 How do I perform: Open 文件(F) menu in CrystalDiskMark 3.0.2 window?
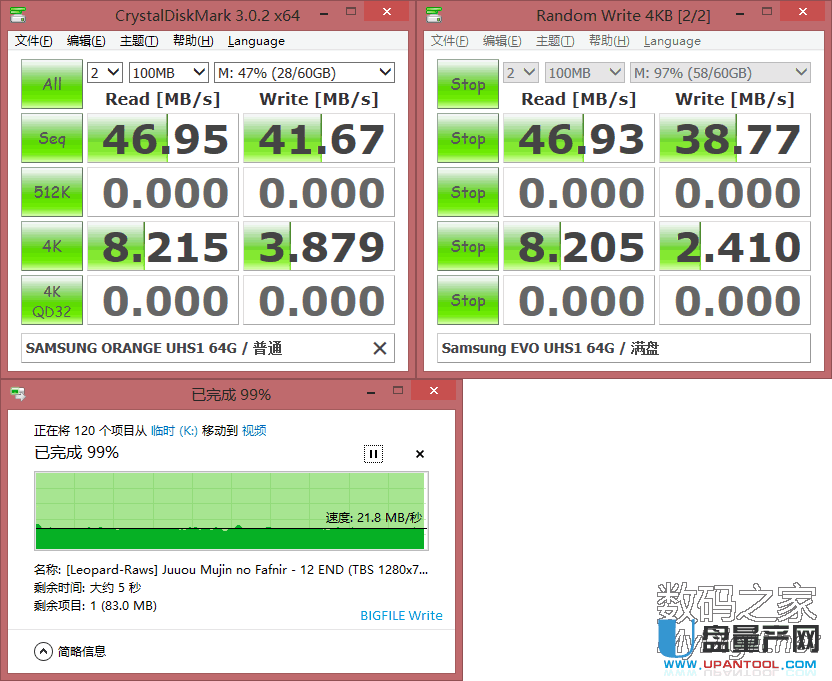34,41
